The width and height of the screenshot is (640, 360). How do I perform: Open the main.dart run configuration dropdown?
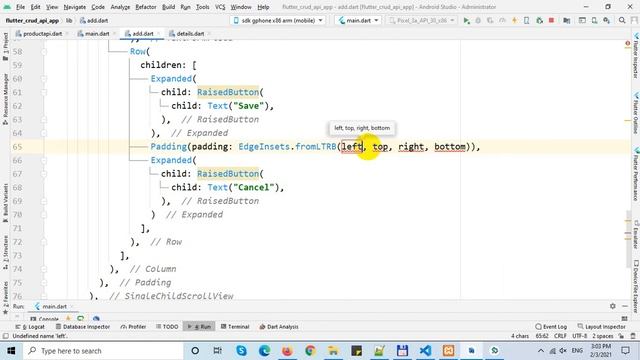pyautogui.click(x=358, y=20)
